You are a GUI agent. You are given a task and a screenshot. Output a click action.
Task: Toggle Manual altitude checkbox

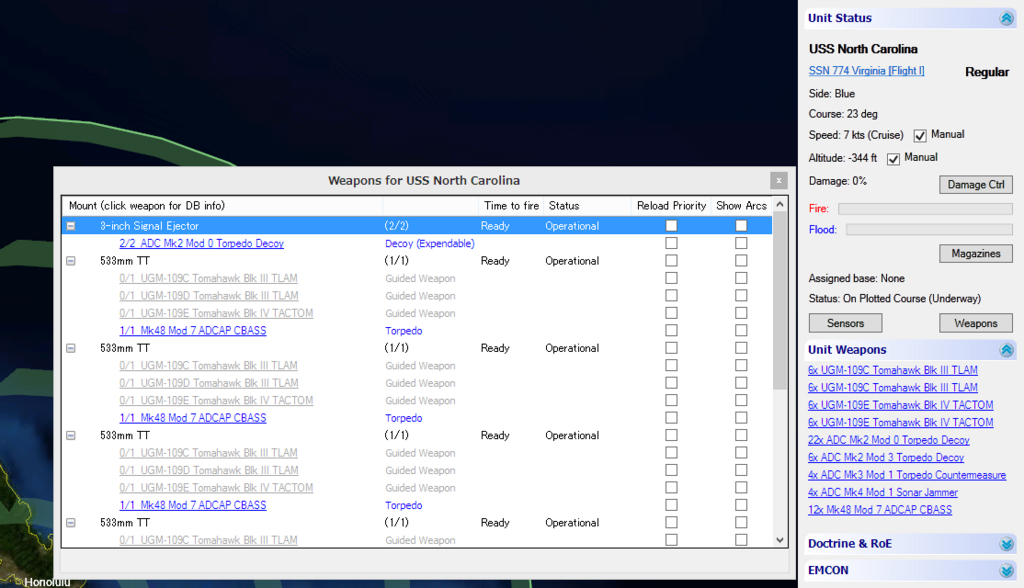point(893,158)
